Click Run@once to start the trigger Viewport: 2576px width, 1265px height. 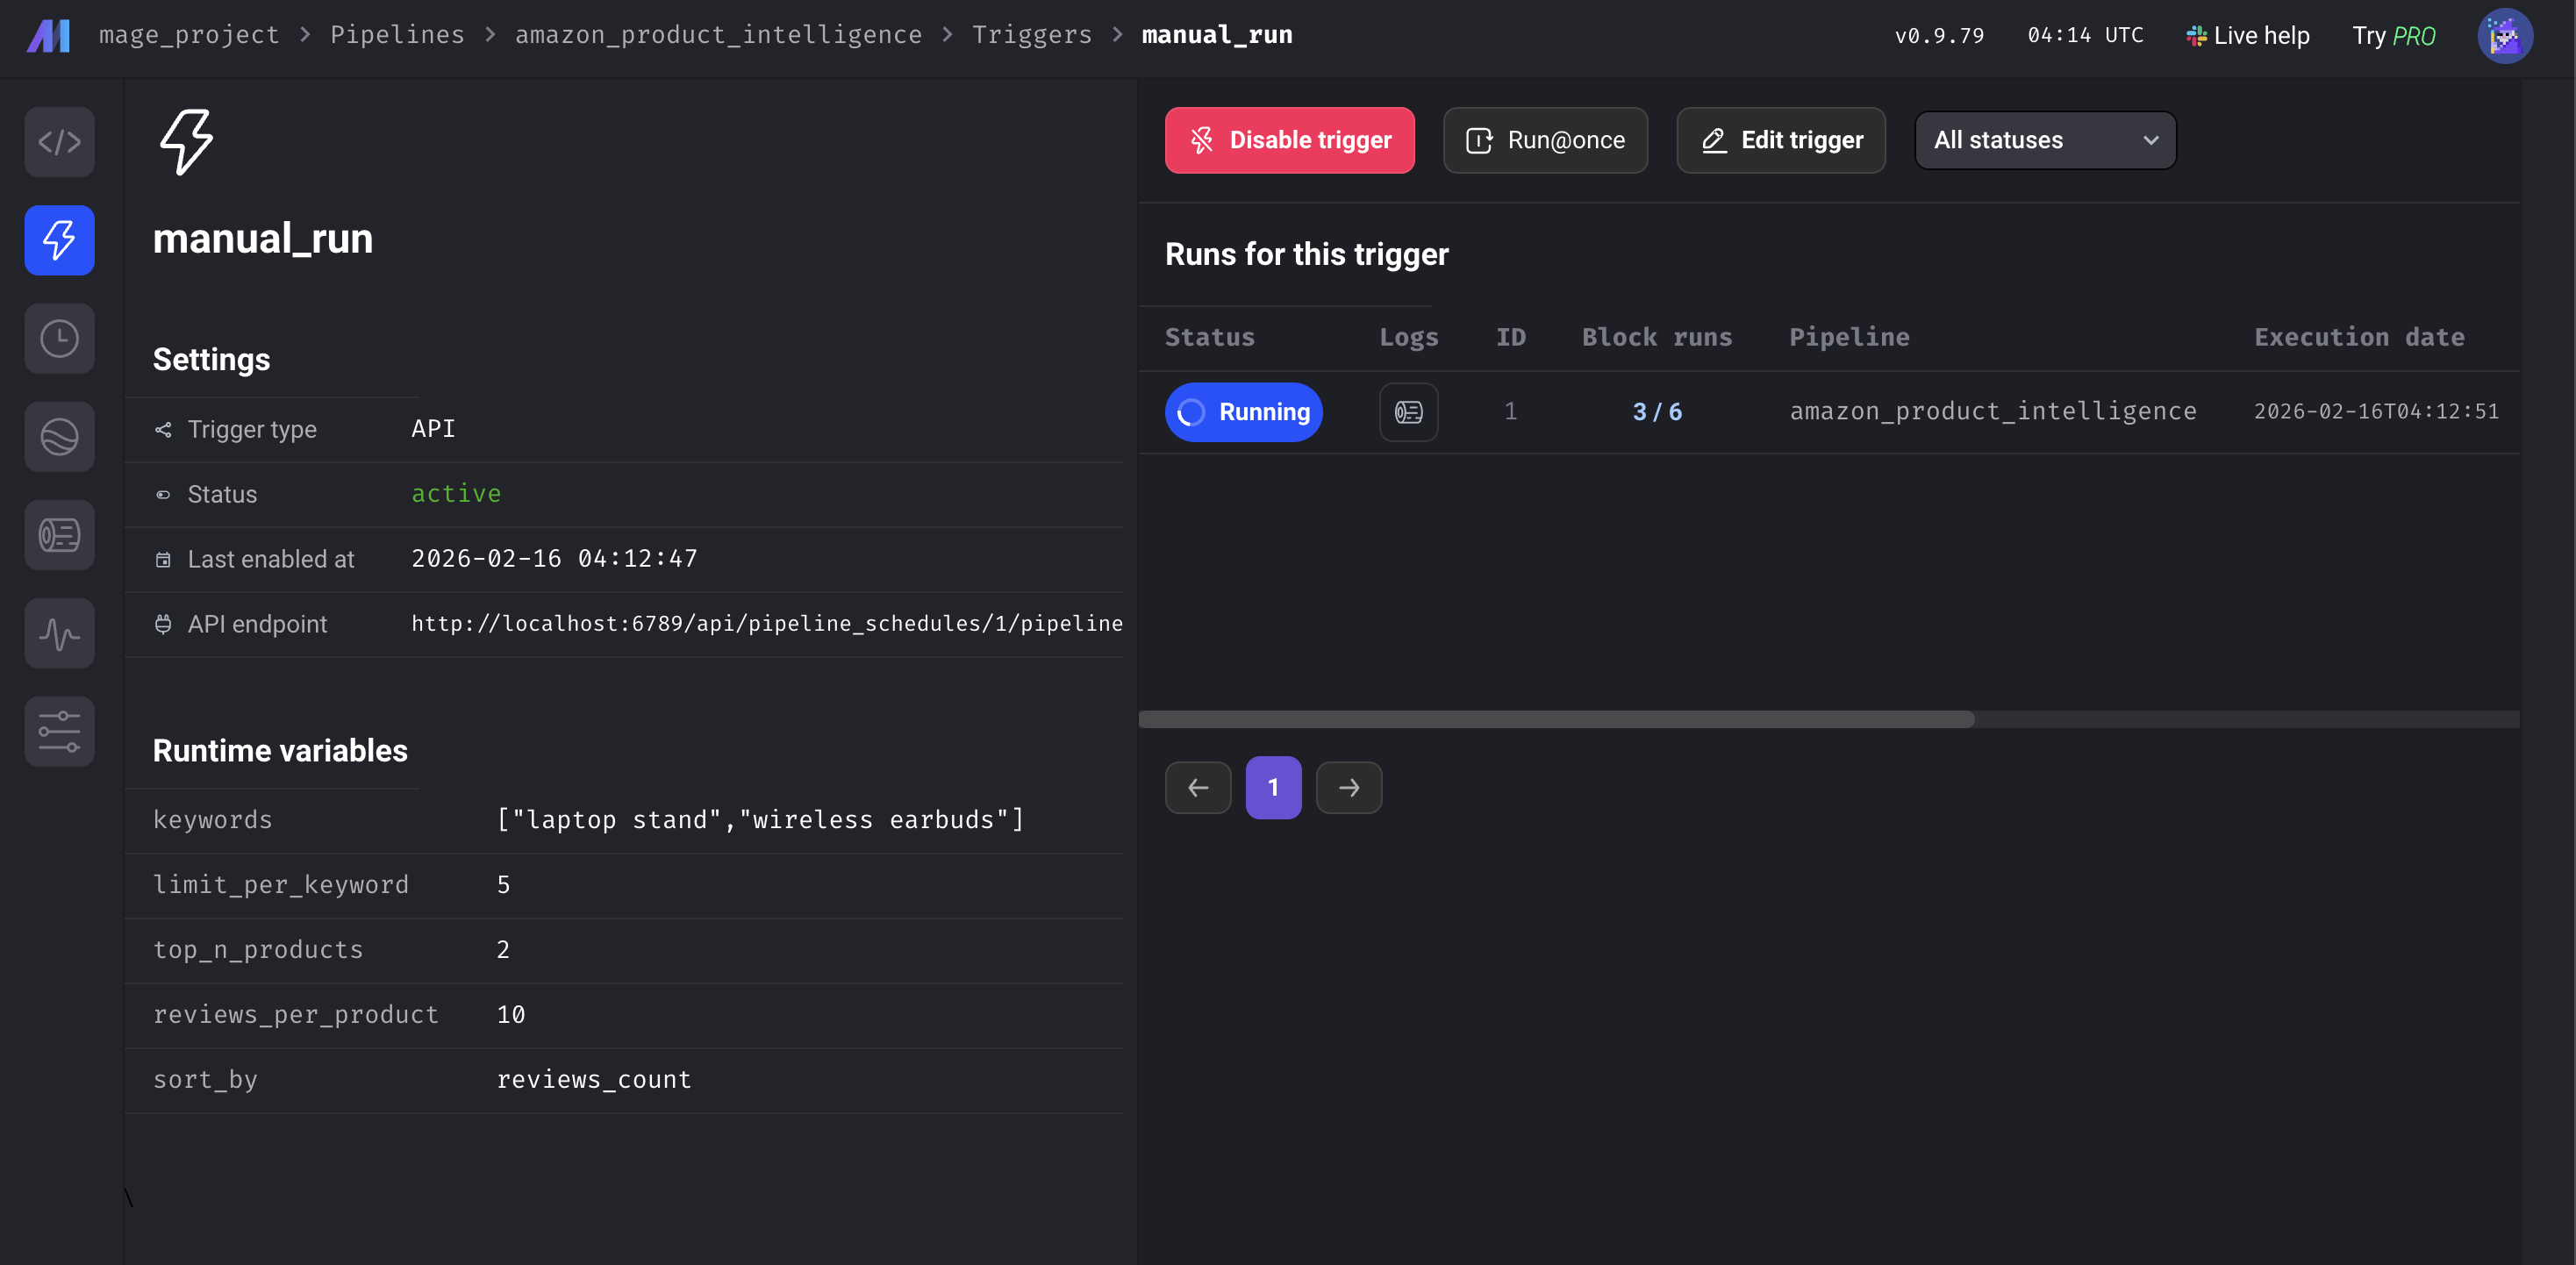pos(1544,140)
